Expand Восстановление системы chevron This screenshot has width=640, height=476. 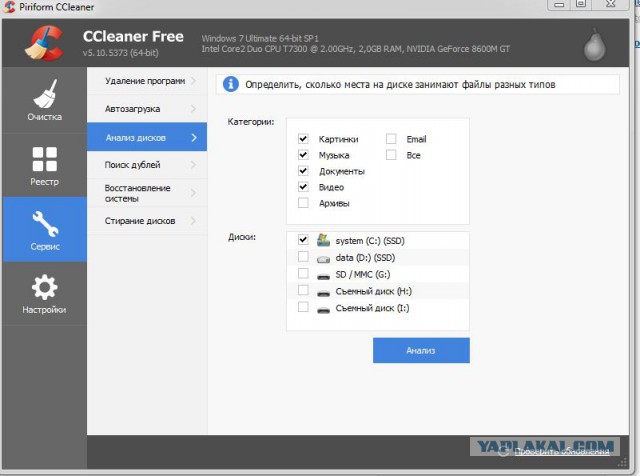click(193, 193)
